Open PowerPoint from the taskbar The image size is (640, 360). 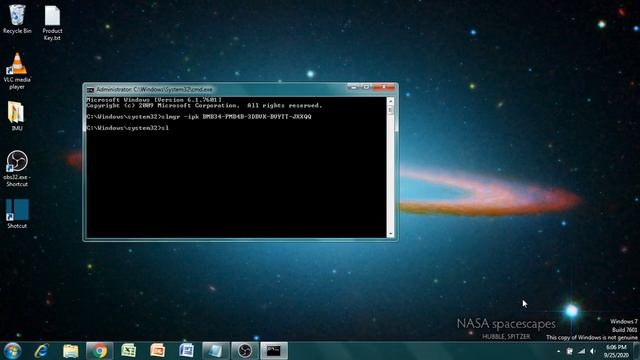pyautogui.click(x=158, y=351)
